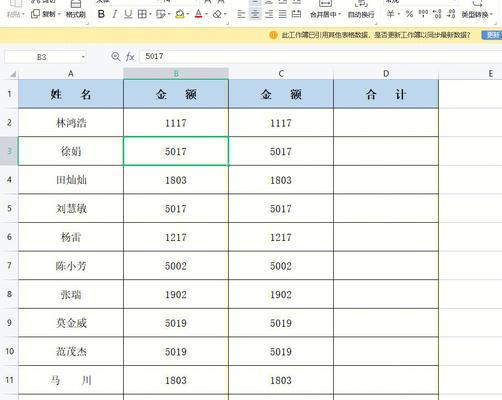Screen dimensions: 502x400
Task: Open the name box dropdown arrow
Action: coord(83,57)
